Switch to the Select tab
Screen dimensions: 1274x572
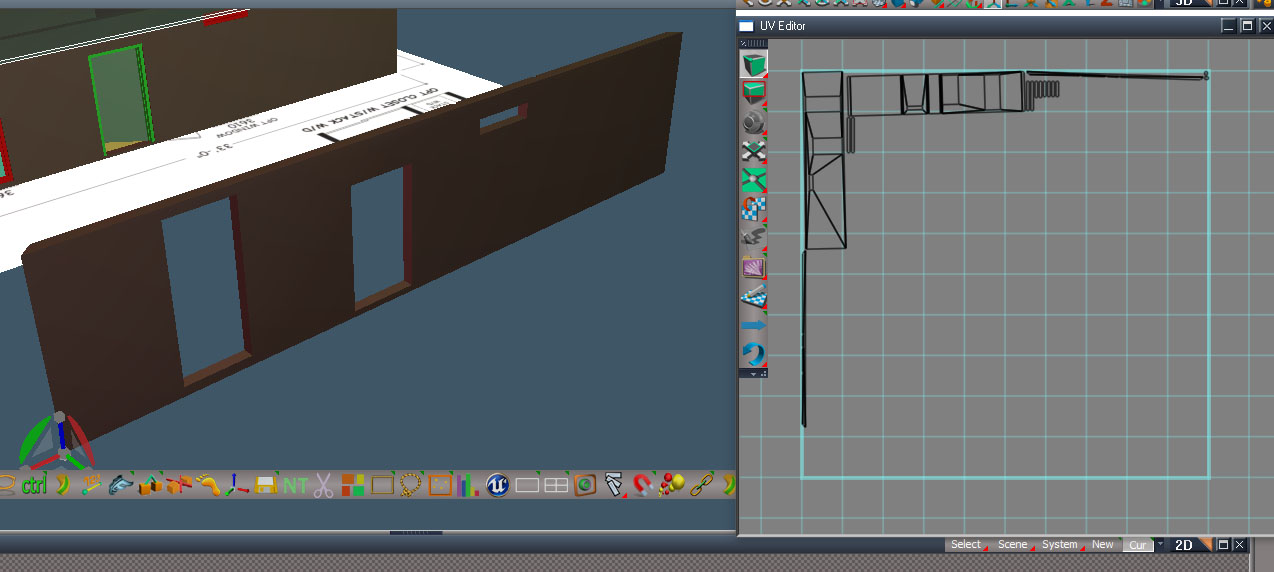point(966,545)
